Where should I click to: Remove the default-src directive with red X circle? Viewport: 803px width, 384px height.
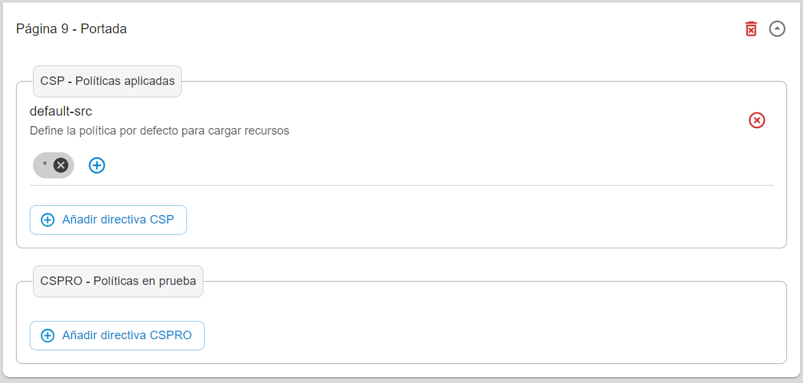757,120
